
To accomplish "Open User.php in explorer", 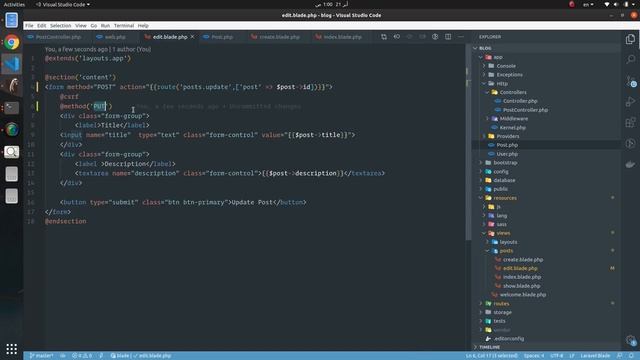I will click(507, 154).
